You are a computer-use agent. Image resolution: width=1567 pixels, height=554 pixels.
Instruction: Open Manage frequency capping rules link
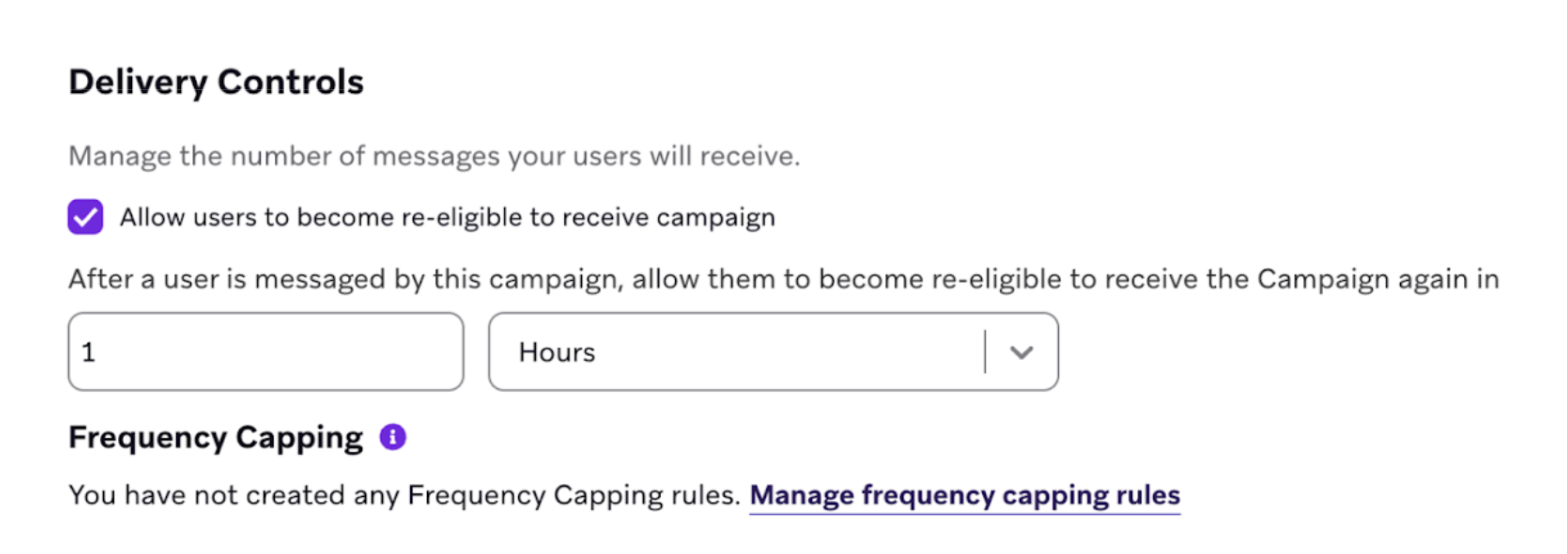964,495
